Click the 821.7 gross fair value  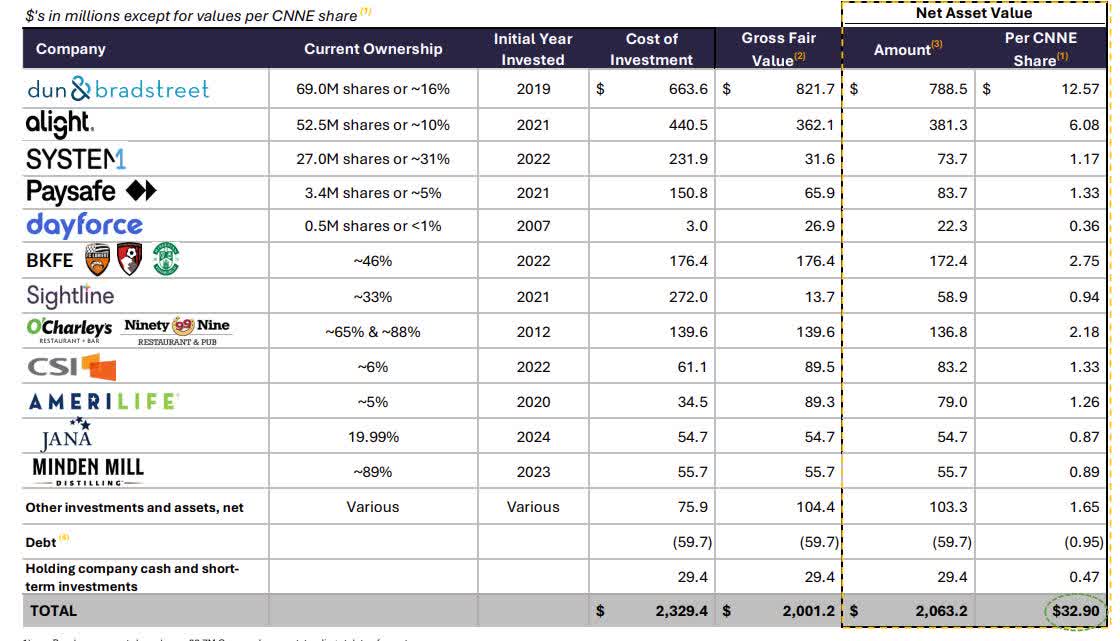815,89
